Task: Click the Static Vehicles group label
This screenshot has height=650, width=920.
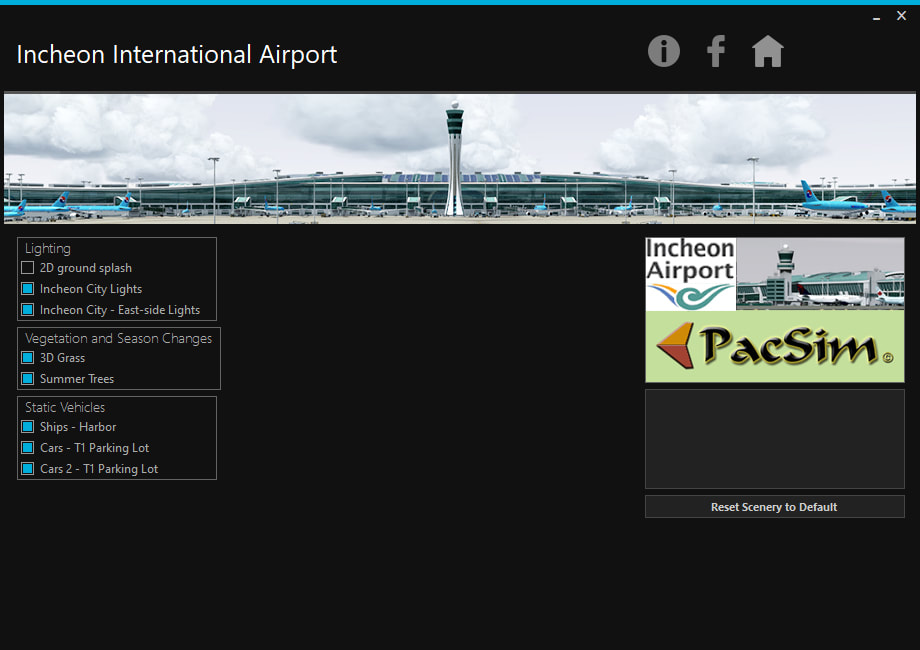Action: click(x=65, y=407)
